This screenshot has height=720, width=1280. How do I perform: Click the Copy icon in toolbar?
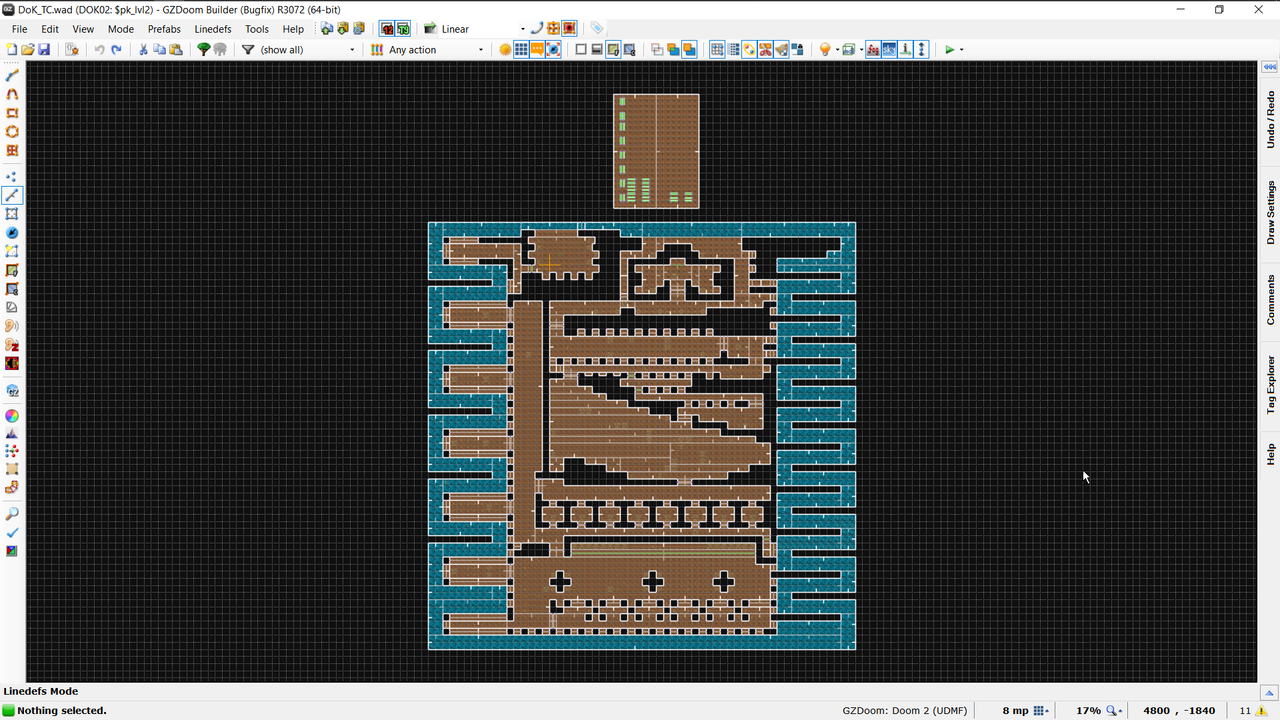(x=159, y=49)
